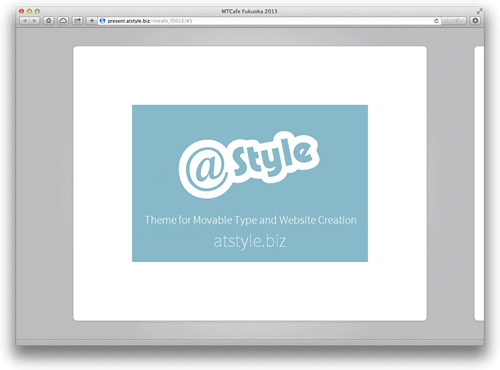Open iCloud Tabs cloud icon
Image resolution: width=500 pixels, height=370 pixels.
click(x=63, y=21)
